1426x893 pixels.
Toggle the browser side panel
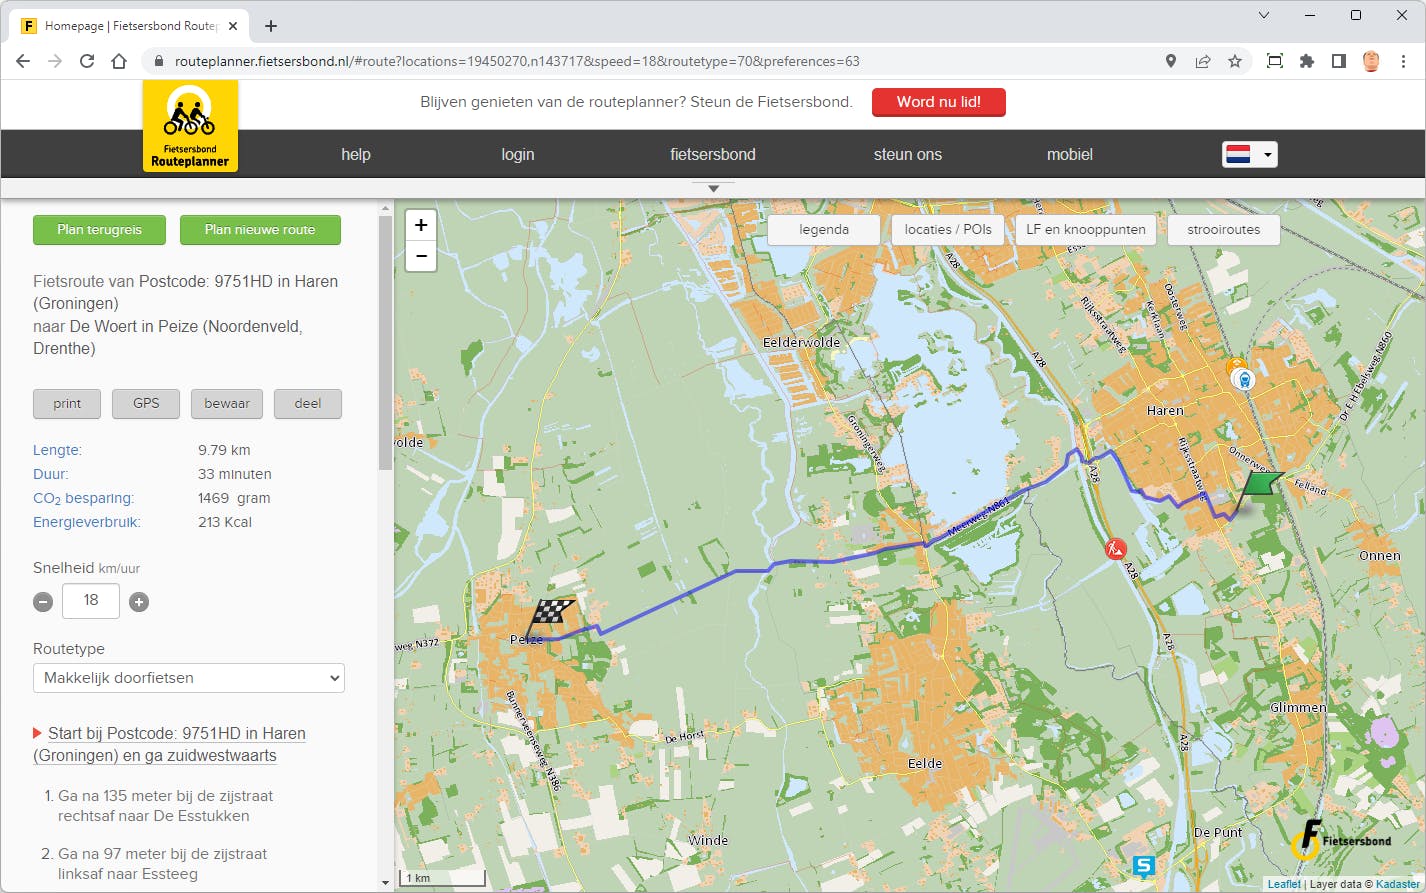tap(1338, 61)
